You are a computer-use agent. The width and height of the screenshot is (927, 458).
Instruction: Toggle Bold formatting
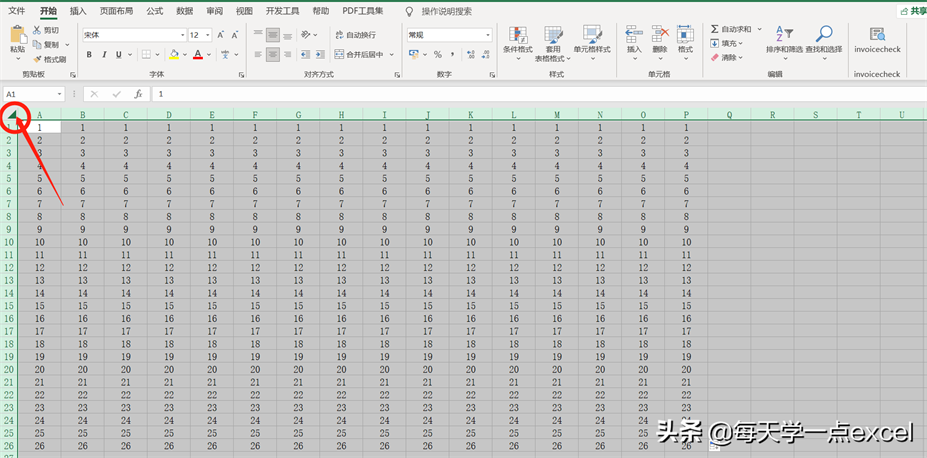pyautogui.click(x=89, y=55)
